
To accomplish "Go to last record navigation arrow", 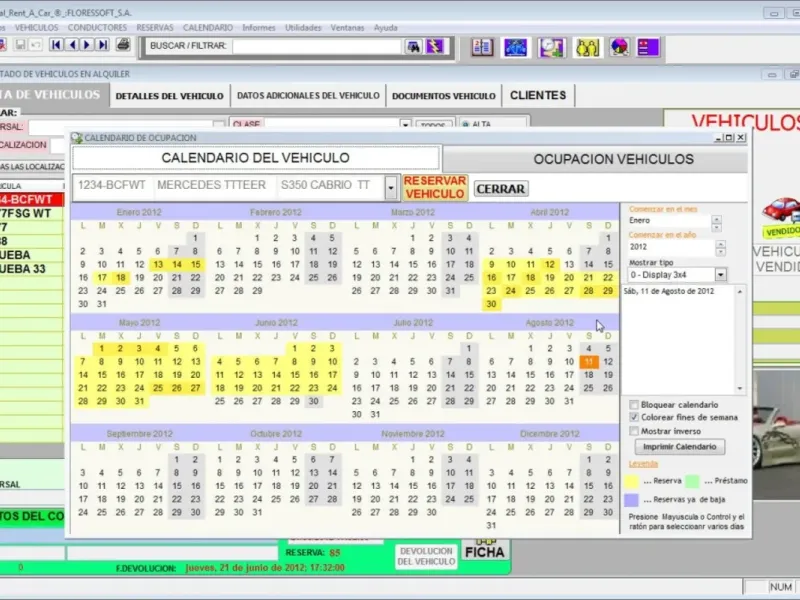I will 103,45.
